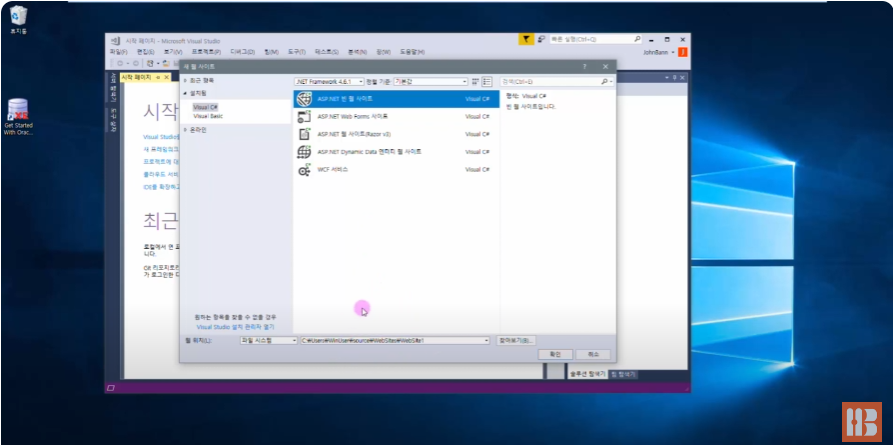
Task: Click the 확인 button
Action: pyautogui.click(x=555, y=354)
